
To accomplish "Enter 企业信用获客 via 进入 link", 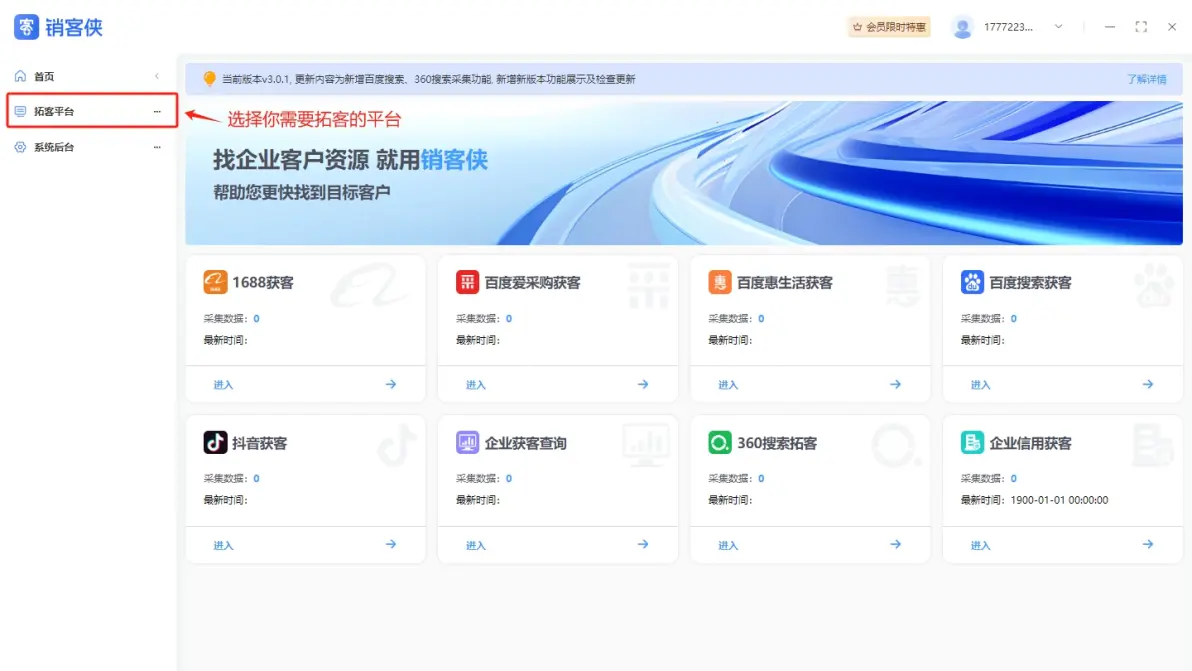I will click(980, 545).
